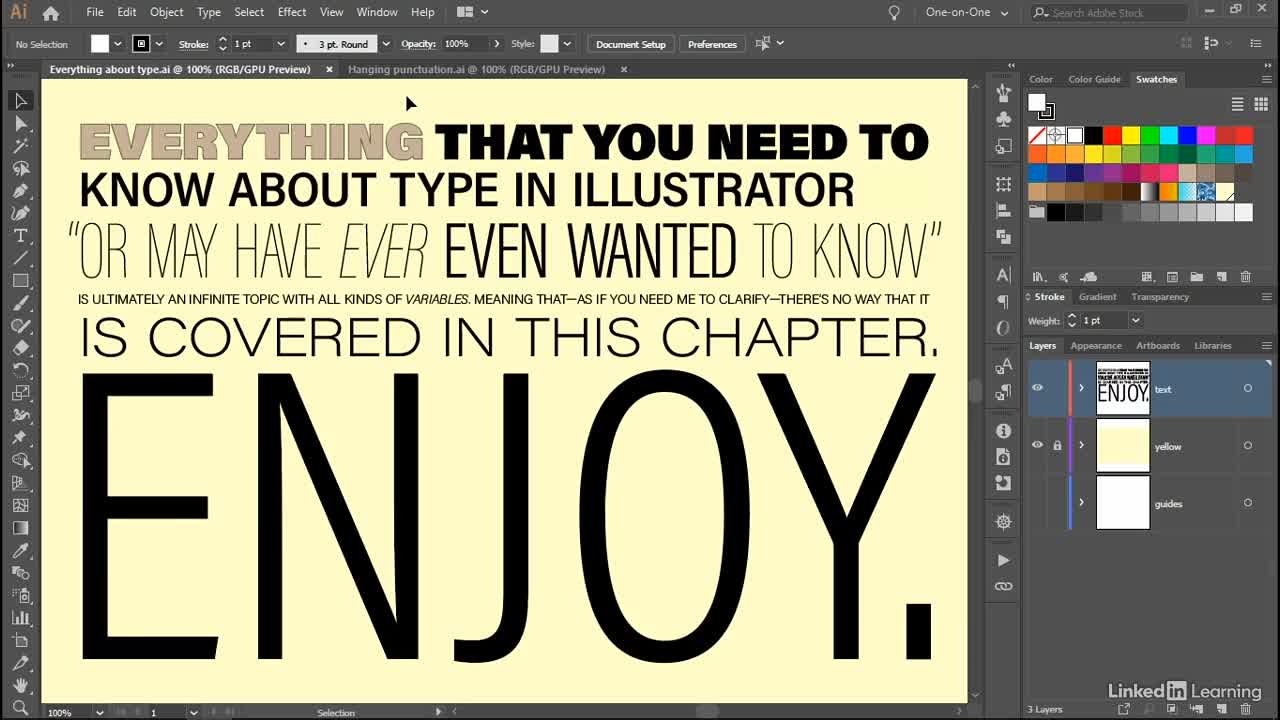The width and height of the screenshot is (1280, 720).
Task: Open the Info panel dock icon
Action: (x=1004, y=431)
